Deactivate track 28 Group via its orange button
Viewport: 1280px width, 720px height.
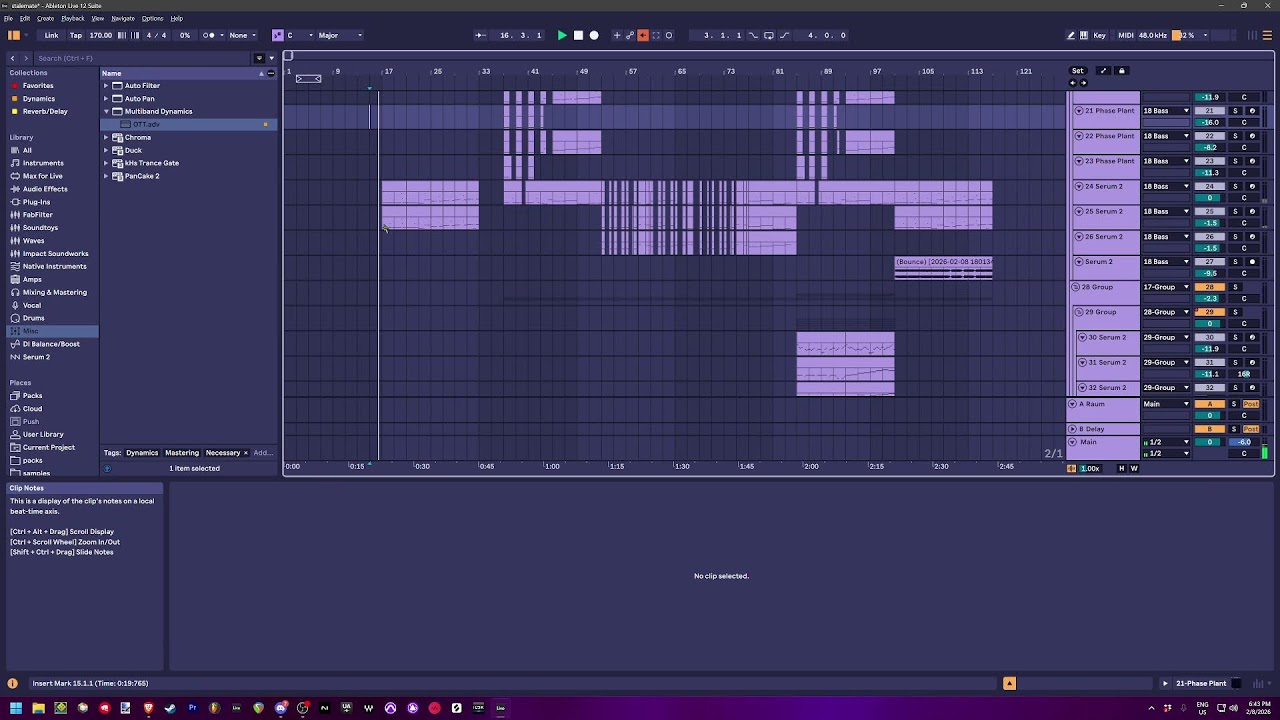1209,287
